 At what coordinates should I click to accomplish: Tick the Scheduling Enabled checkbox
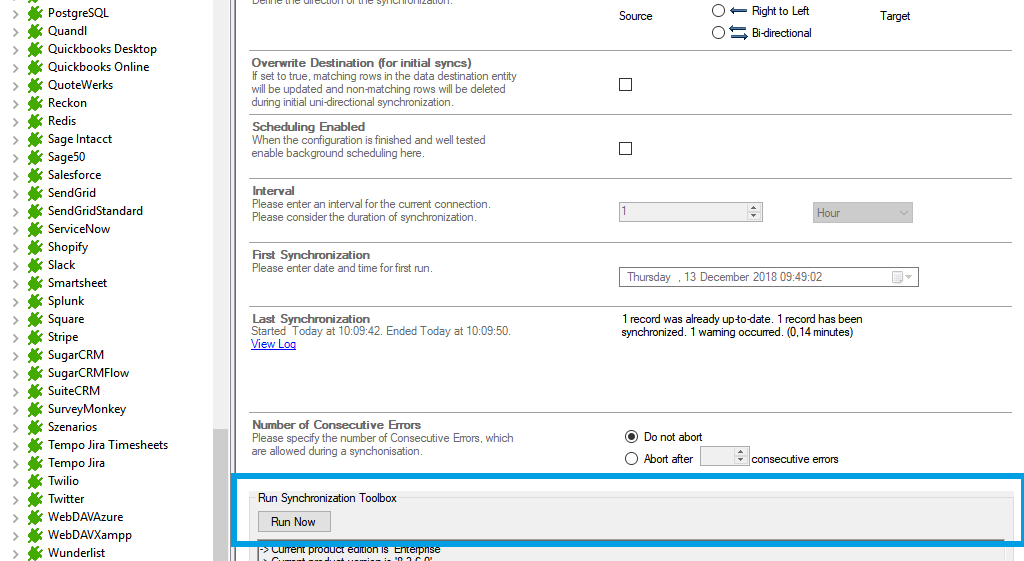(626, 149)
